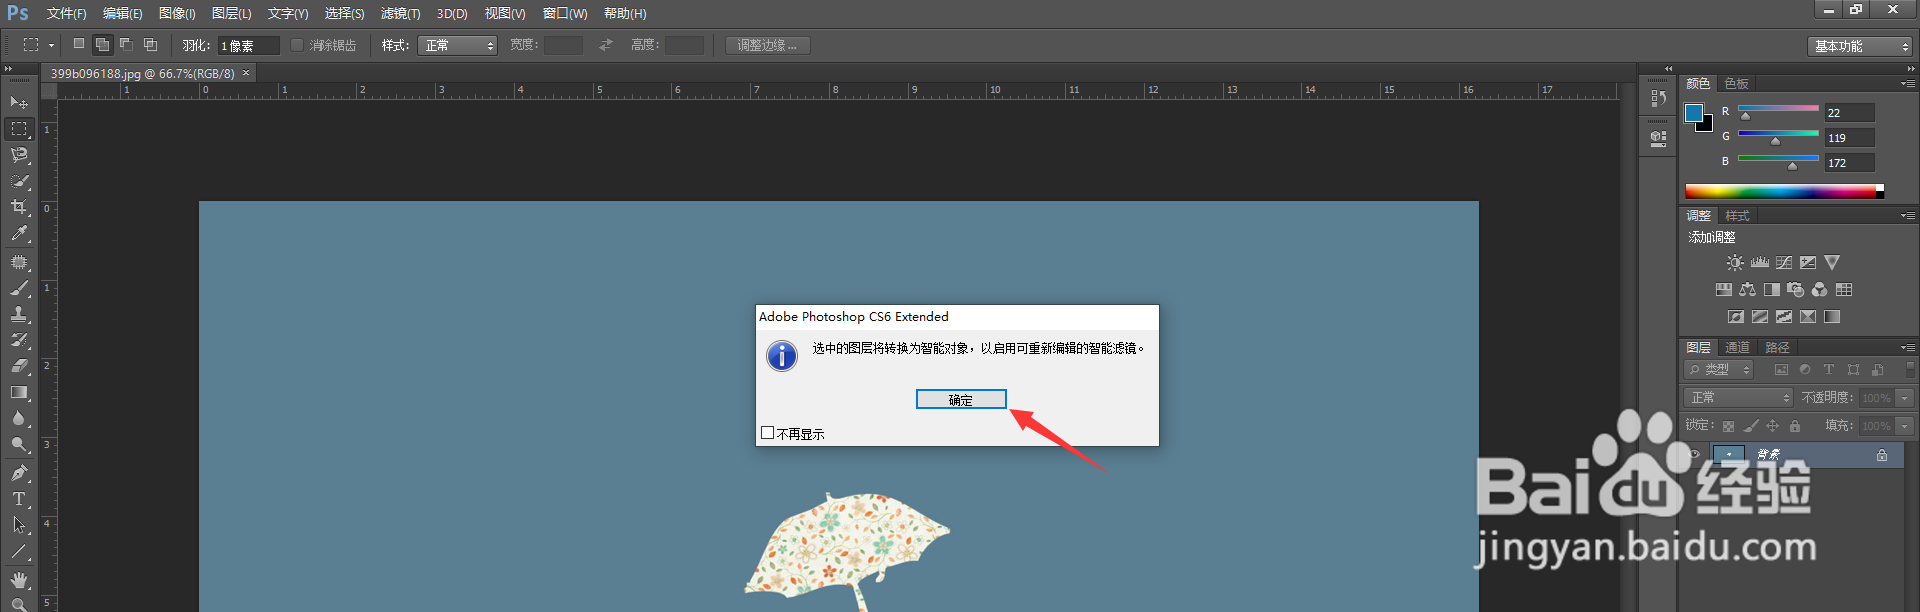Open the 滤镜(T) menu
This screenshot has width=1920, height=612.
click(x=400, y=14)
